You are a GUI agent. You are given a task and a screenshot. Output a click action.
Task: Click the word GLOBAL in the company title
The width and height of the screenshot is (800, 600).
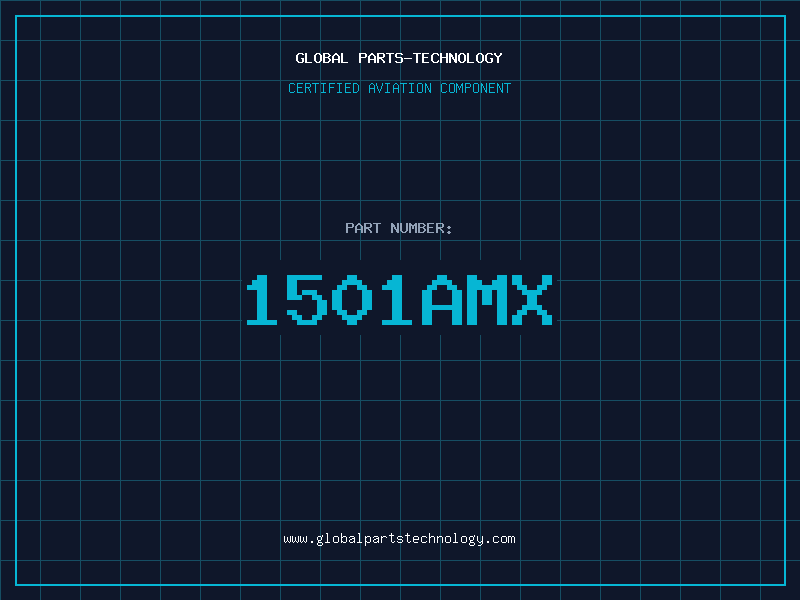[322, 58]
